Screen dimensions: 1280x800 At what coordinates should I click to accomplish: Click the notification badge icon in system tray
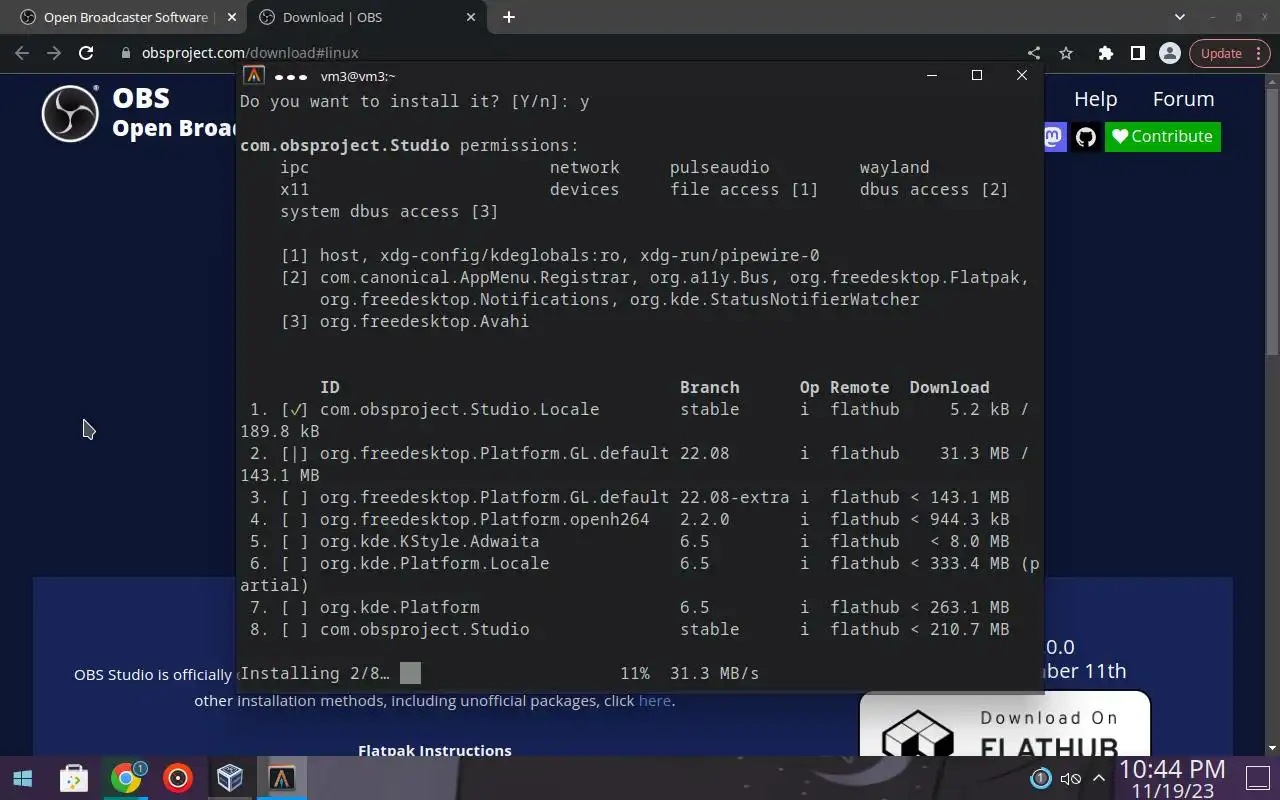[x=1041, y=778]
